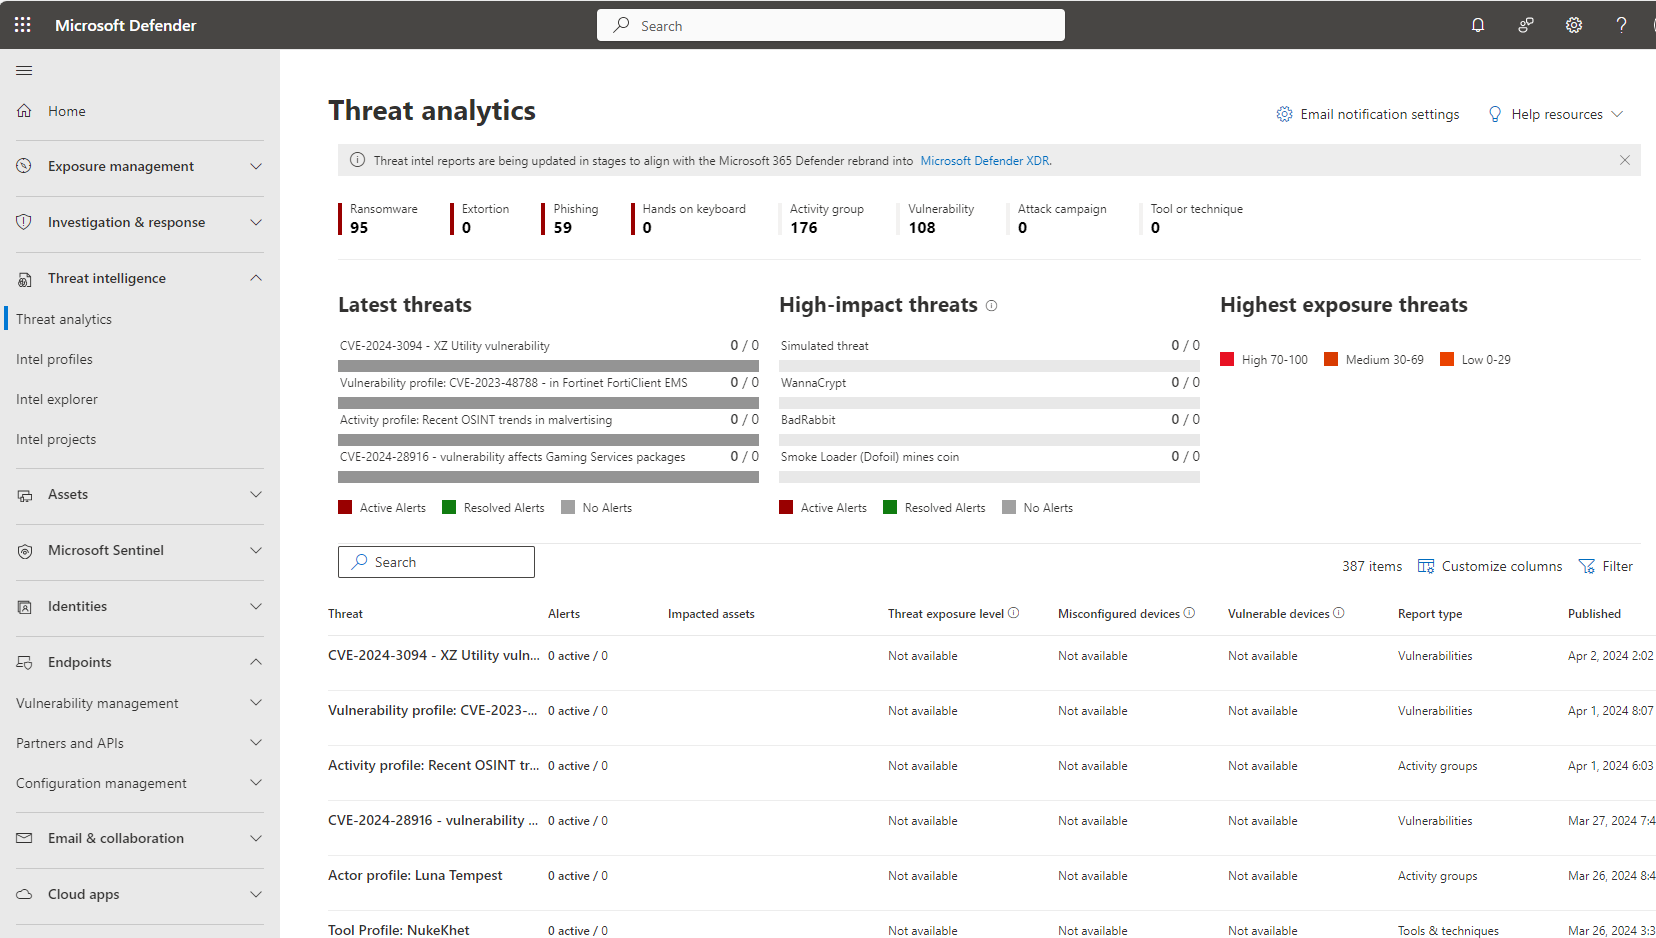Go to Home in sidebar

click(x=67, y=111)
